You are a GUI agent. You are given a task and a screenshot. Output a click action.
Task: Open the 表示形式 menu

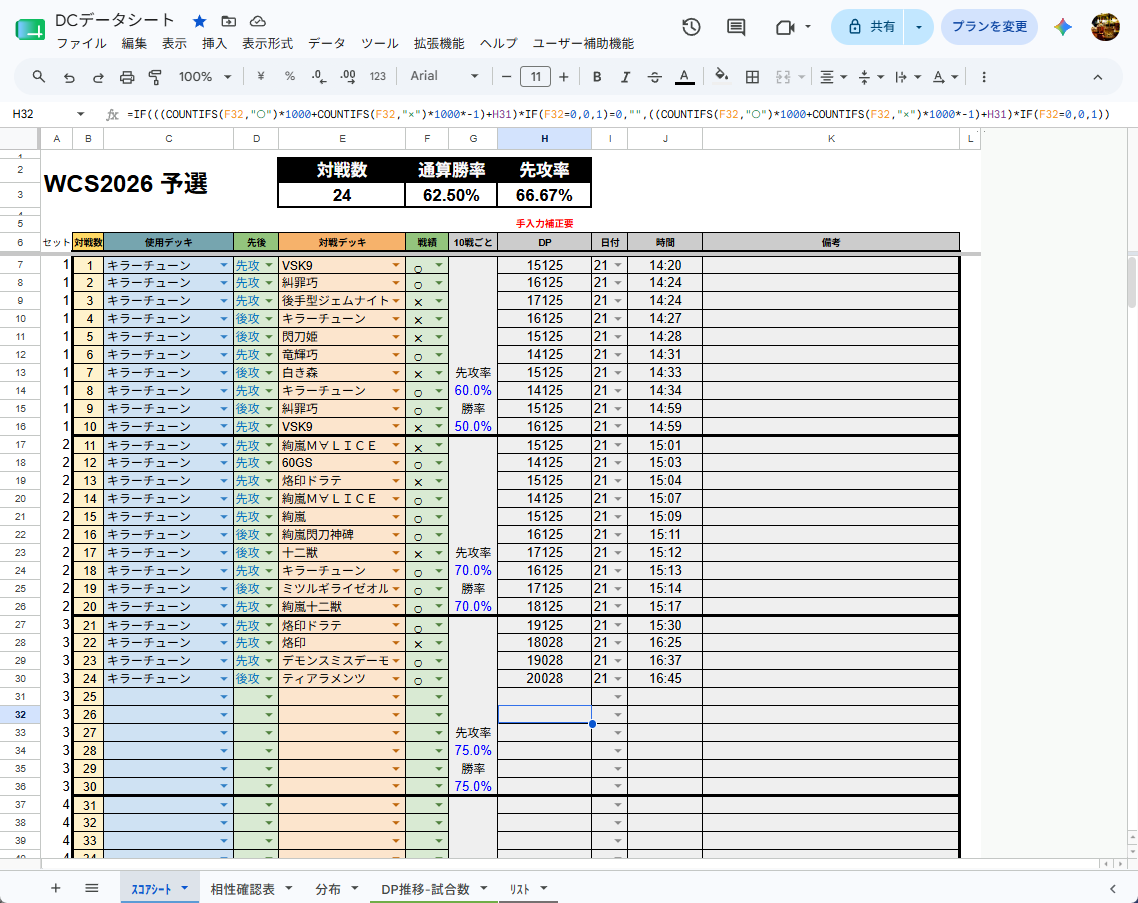pos(267,44)
